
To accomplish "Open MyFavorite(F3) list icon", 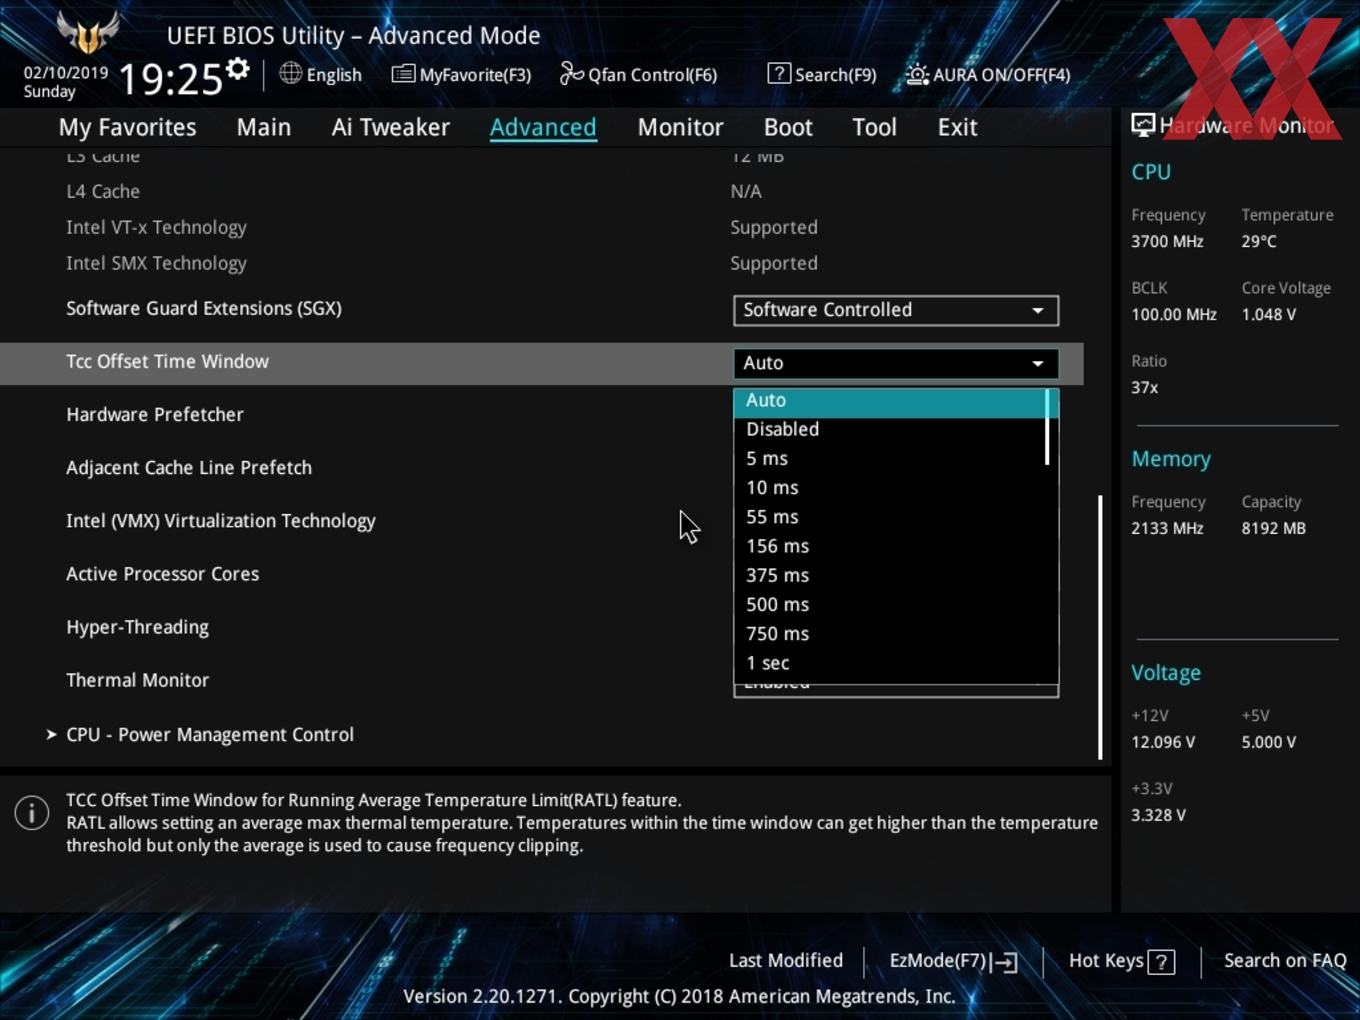I will pos(403,74).
